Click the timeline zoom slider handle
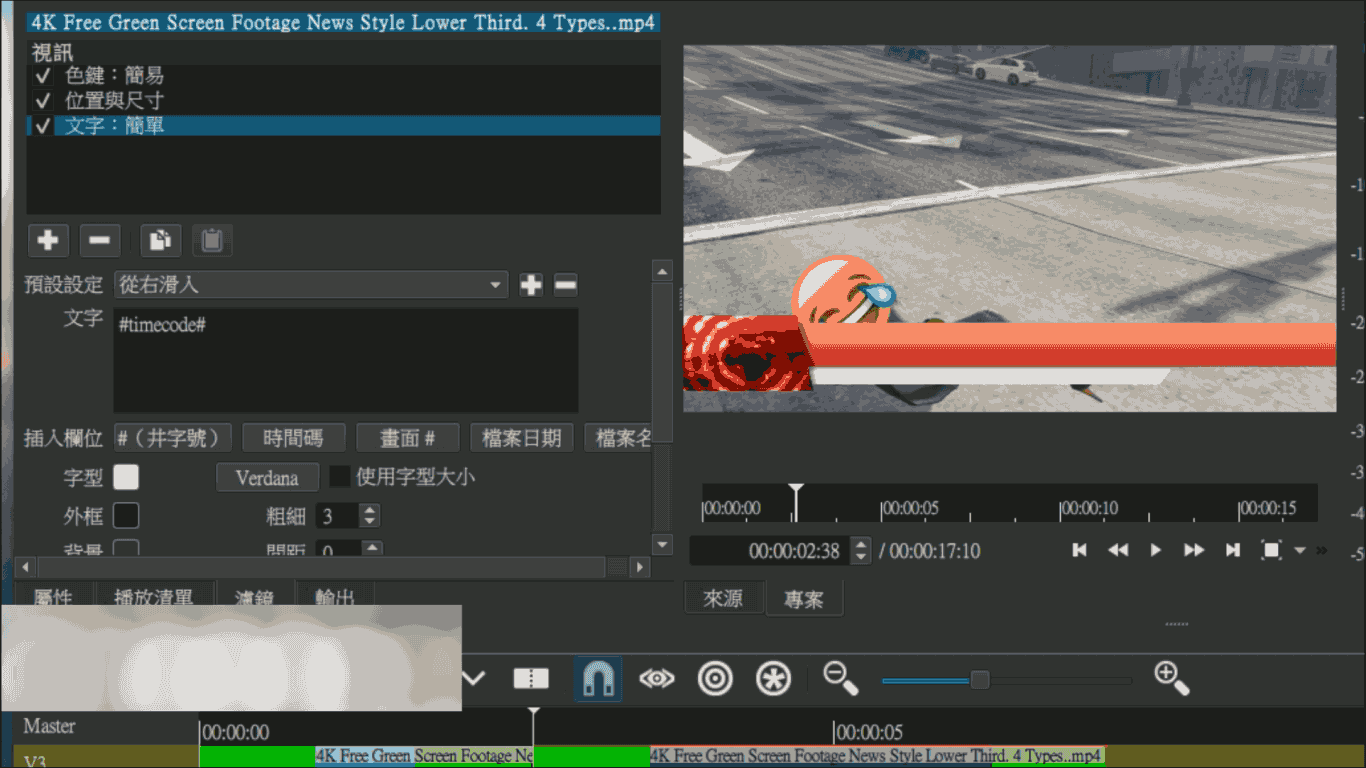This screenshot has height=768, width=1366. click(980, 680)
